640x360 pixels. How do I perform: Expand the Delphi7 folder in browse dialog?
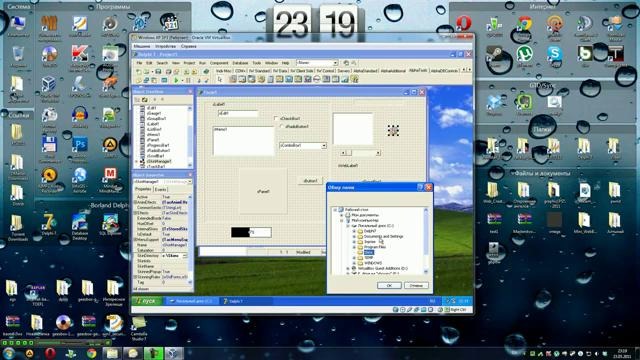(354, 231)
